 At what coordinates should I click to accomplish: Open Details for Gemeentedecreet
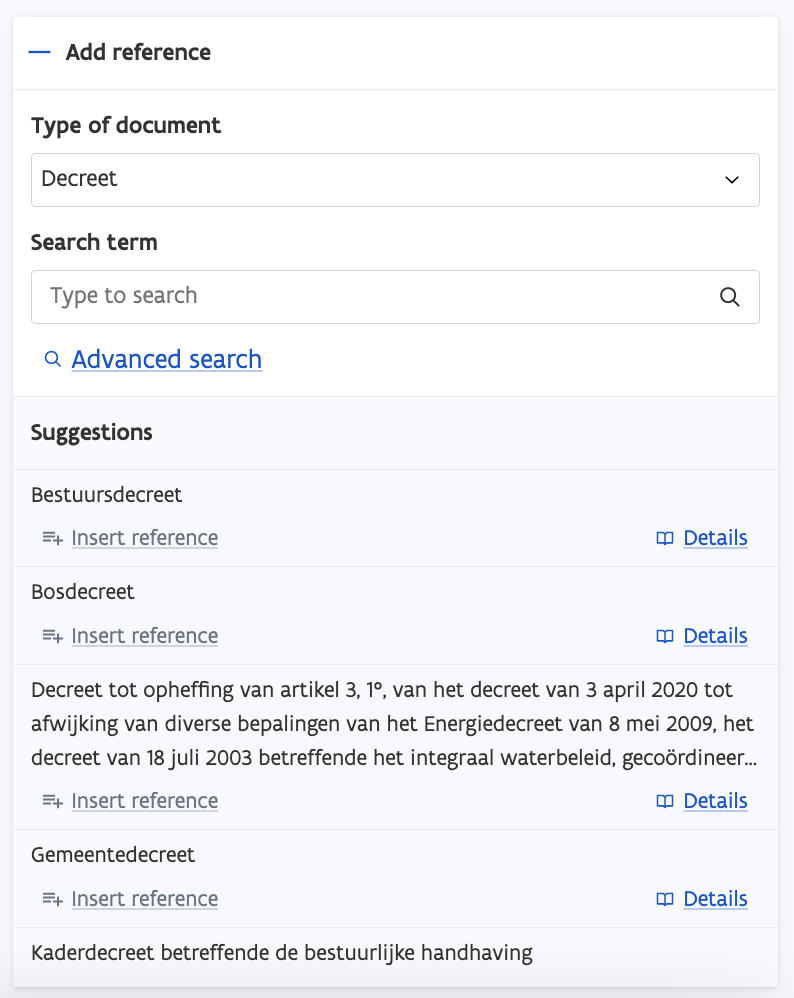pos(715,899)
